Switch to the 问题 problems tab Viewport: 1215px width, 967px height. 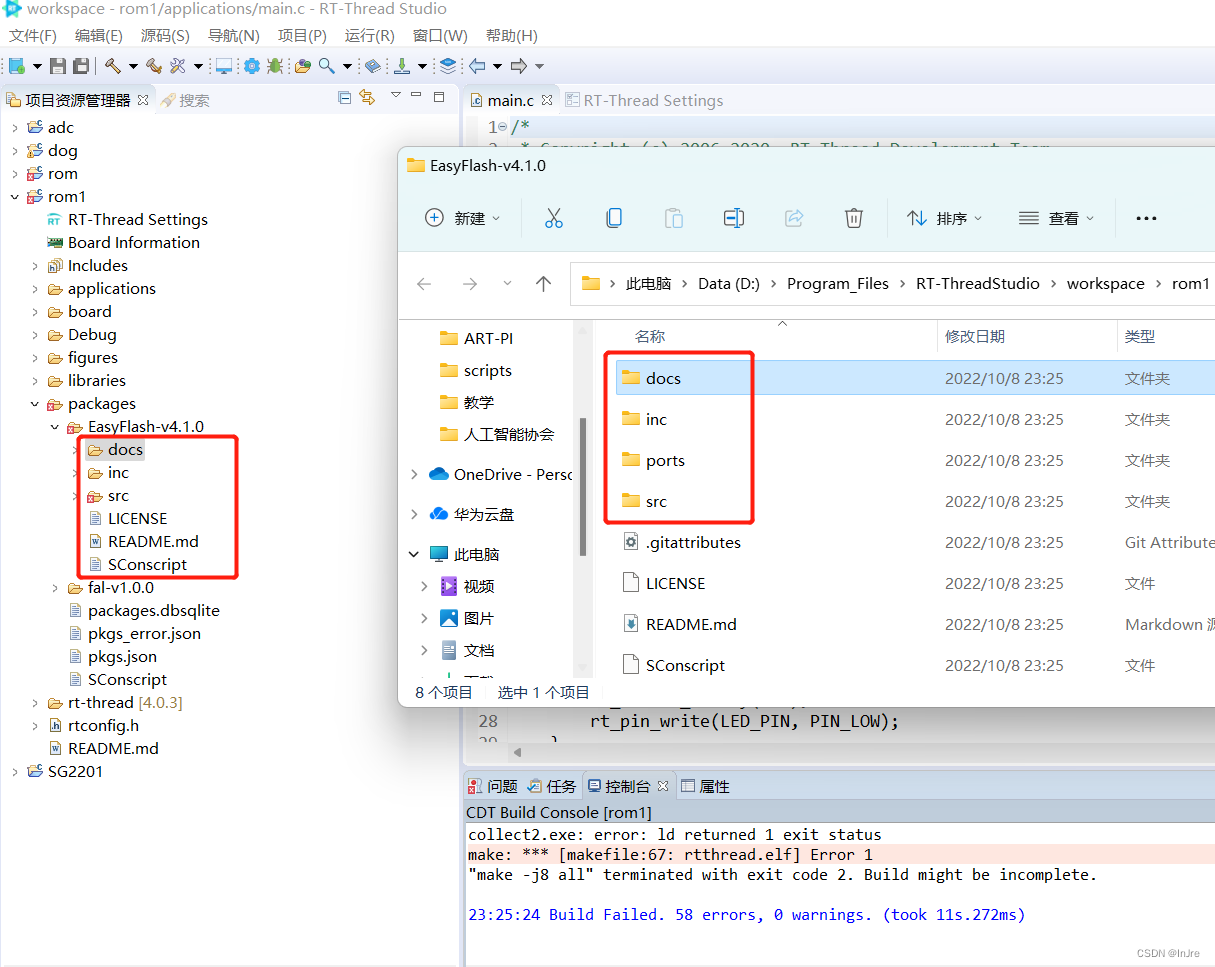pos(493,787)
